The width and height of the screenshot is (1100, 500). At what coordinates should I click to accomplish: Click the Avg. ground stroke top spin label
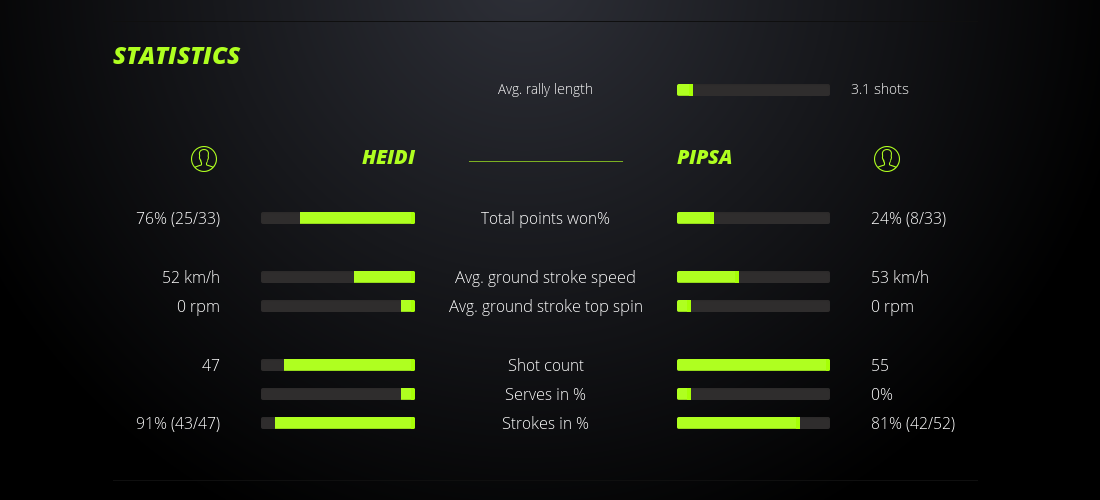[x=545, y=306]
